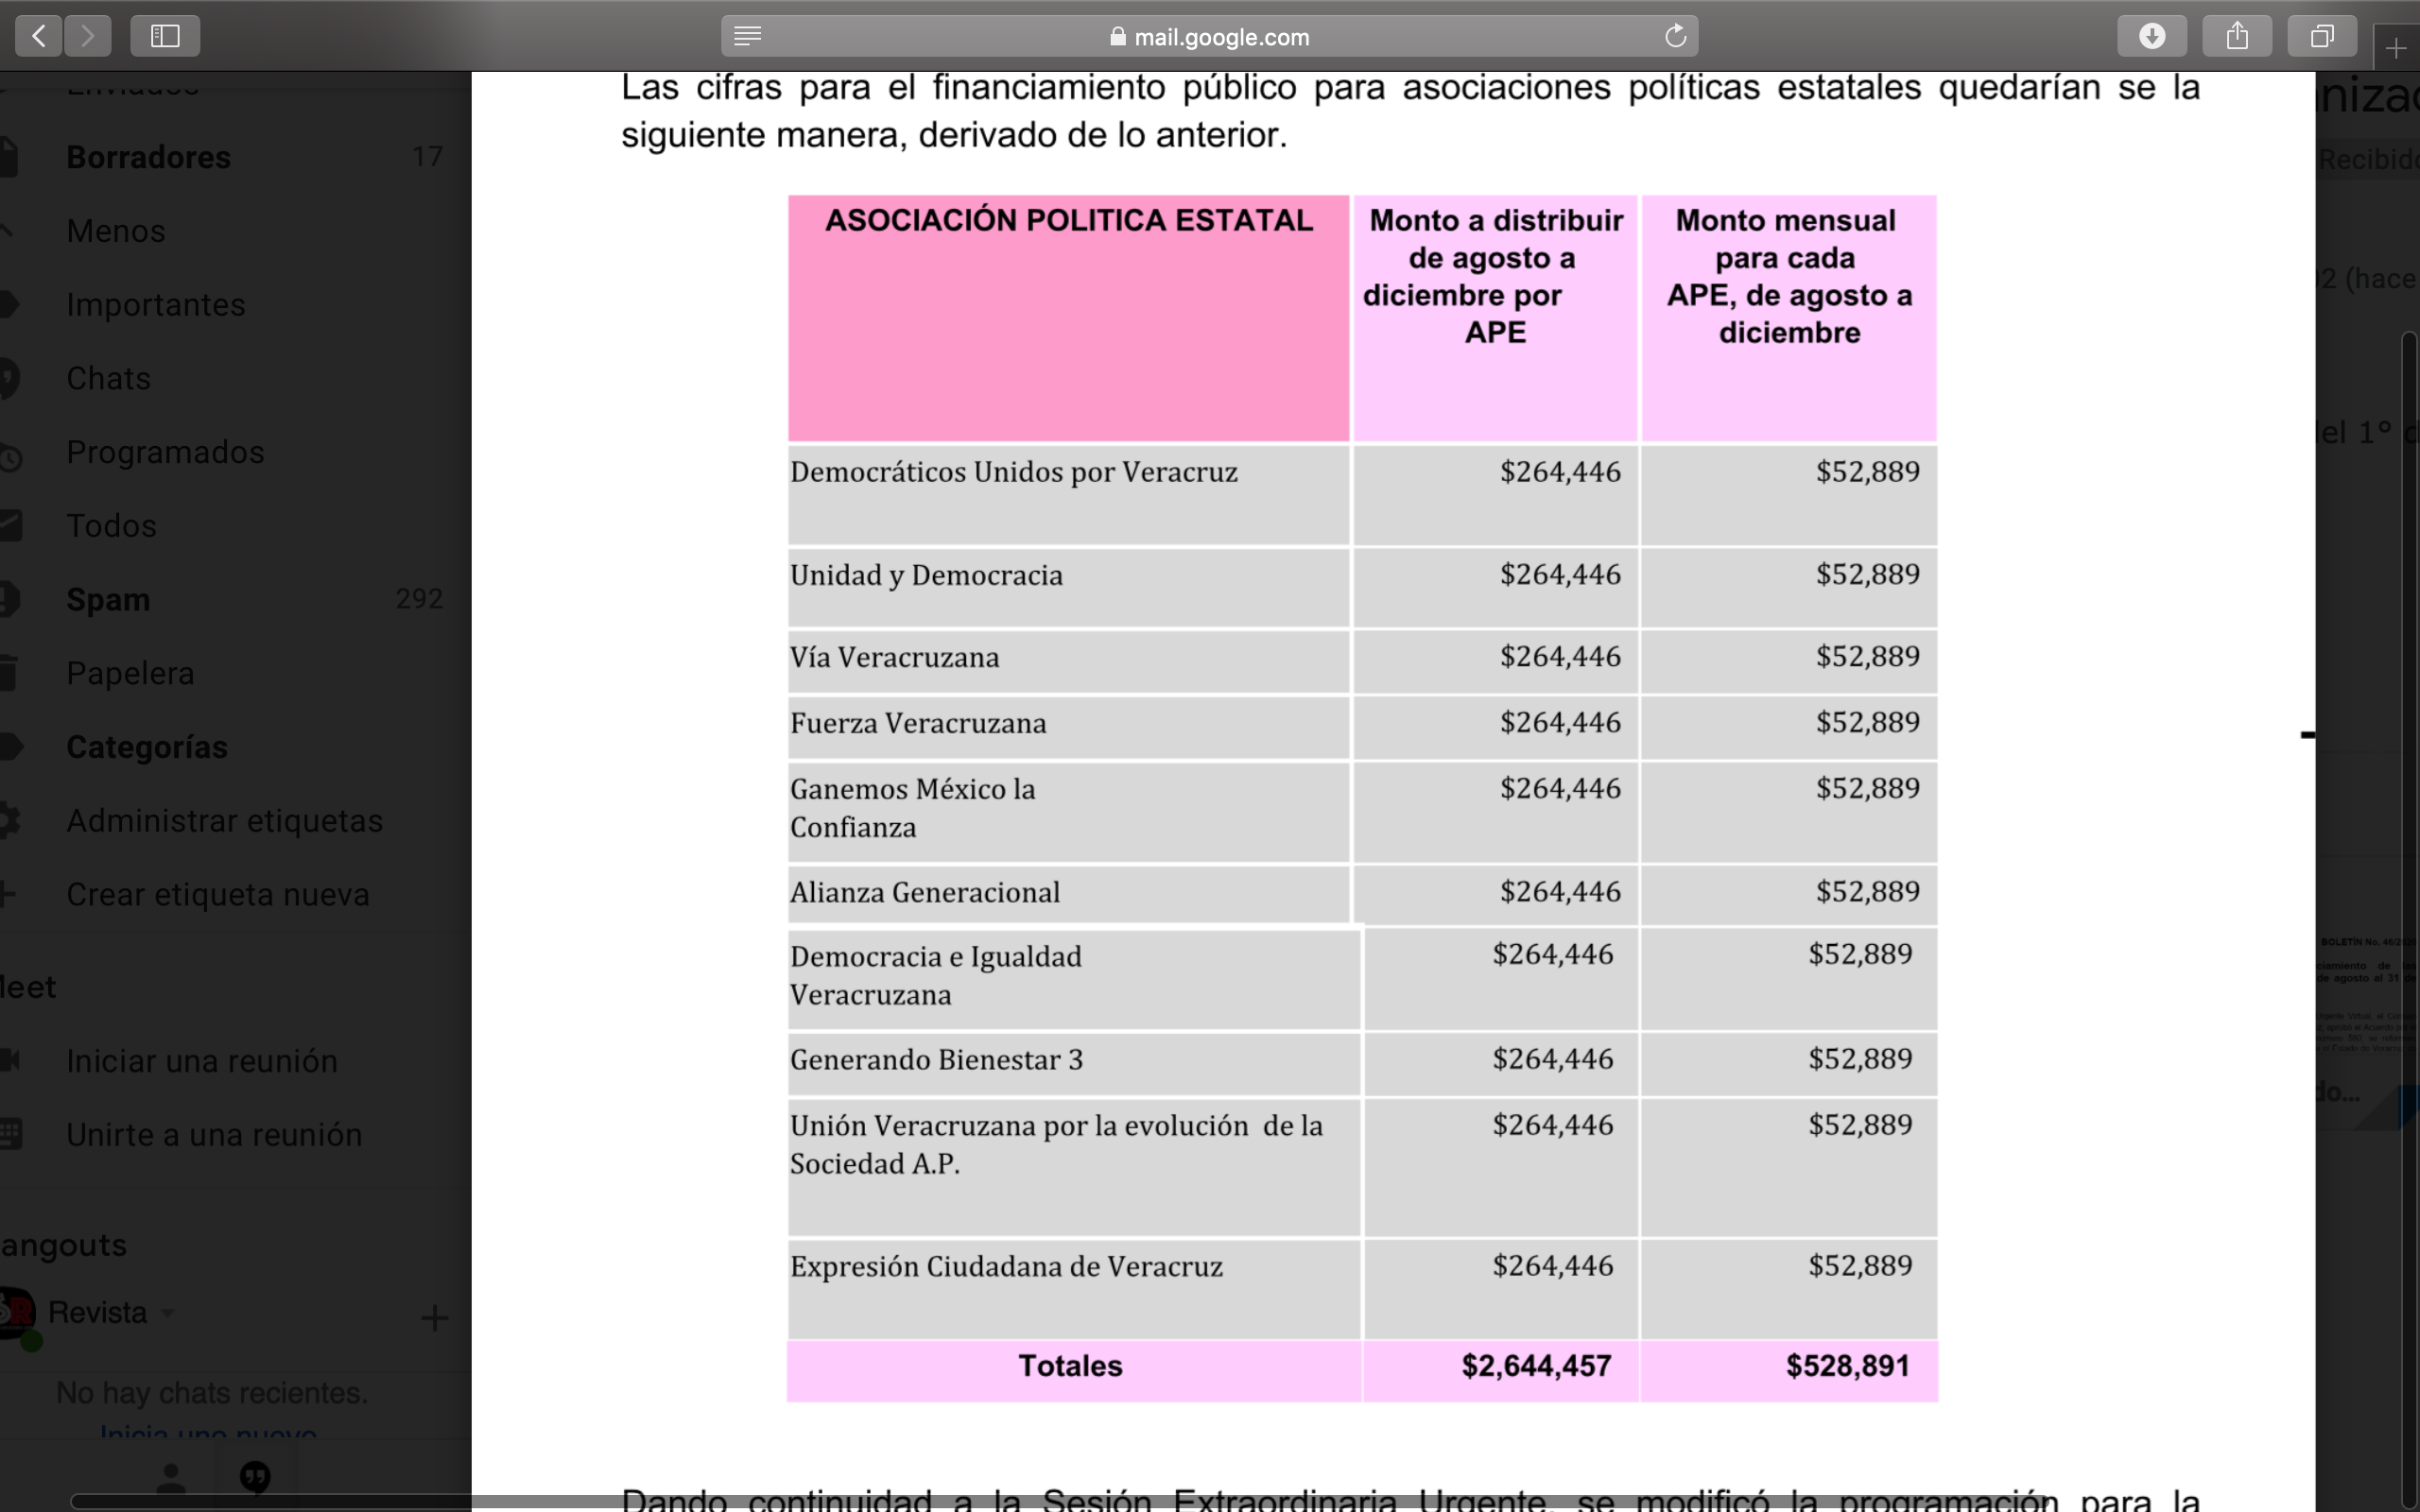Expand Categorías section

[x=147, y=747]
